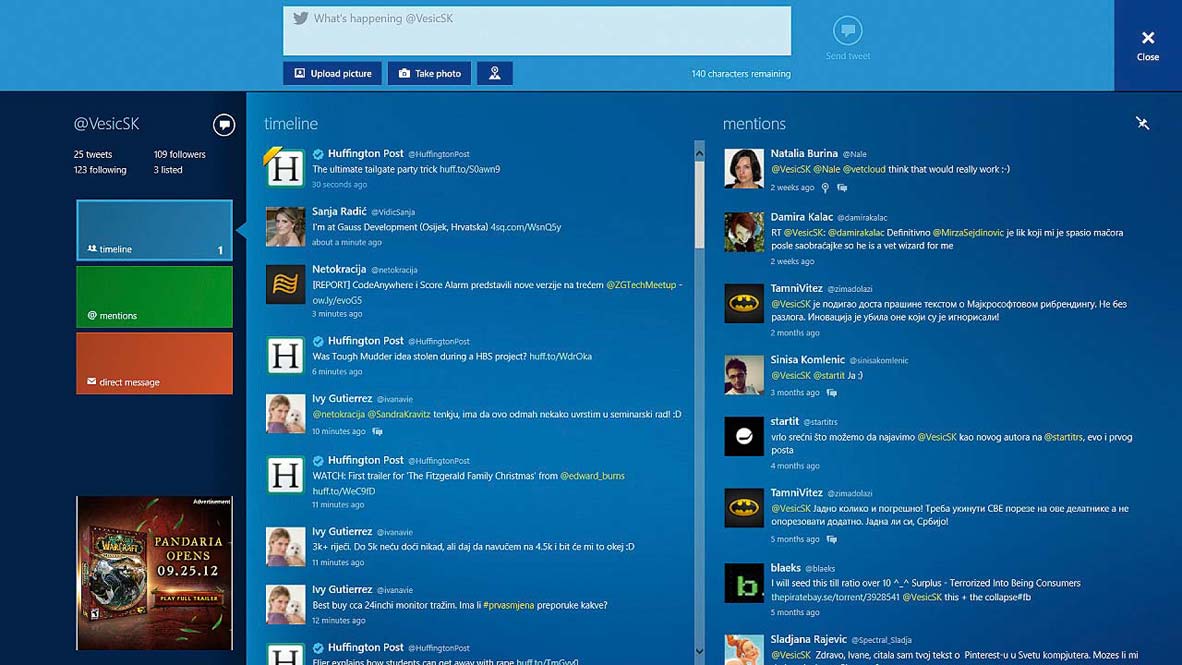Image resolution: width=1182 pixels, height=665 pixels.
Task: Click the @vetcloud mention in Natalia Burina's tweet
Action: (x=864, y=170)
